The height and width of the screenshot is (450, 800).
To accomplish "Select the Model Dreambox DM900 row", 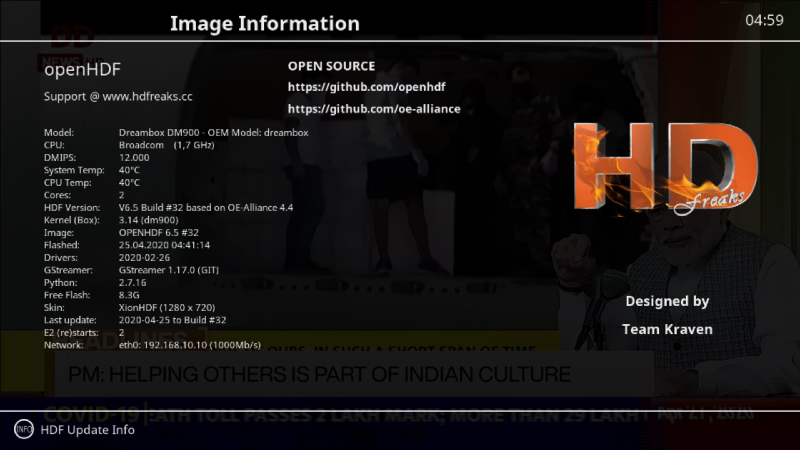I will [176, 133].
